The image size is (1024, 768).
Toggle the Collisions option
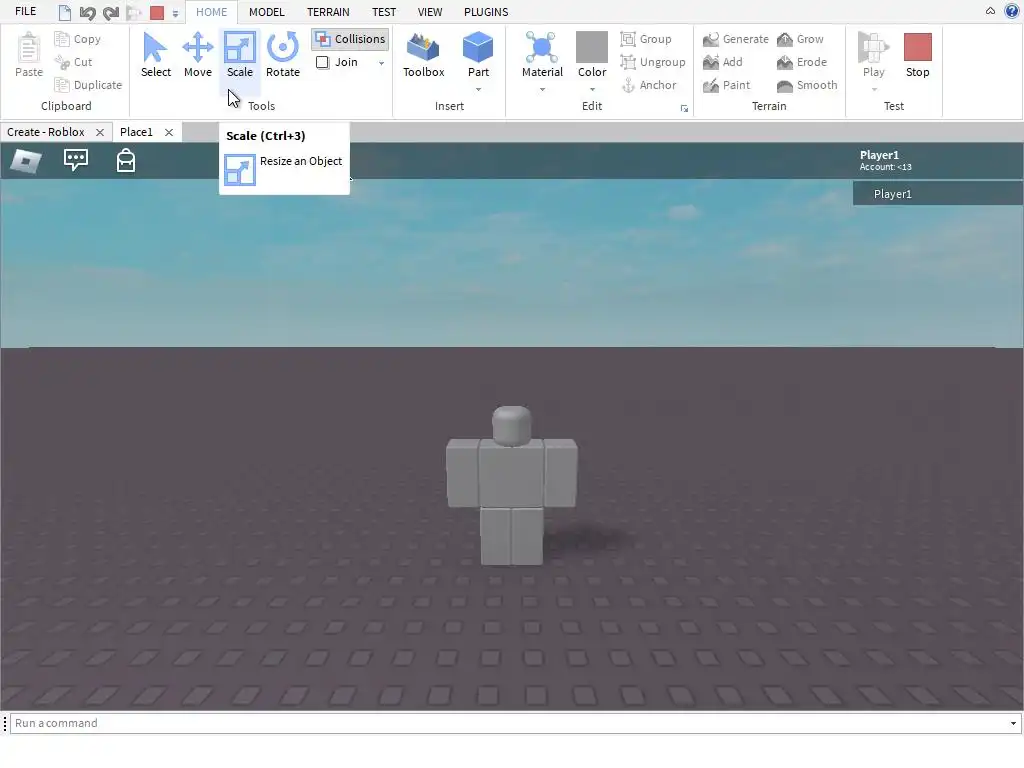tap(350, 39)
